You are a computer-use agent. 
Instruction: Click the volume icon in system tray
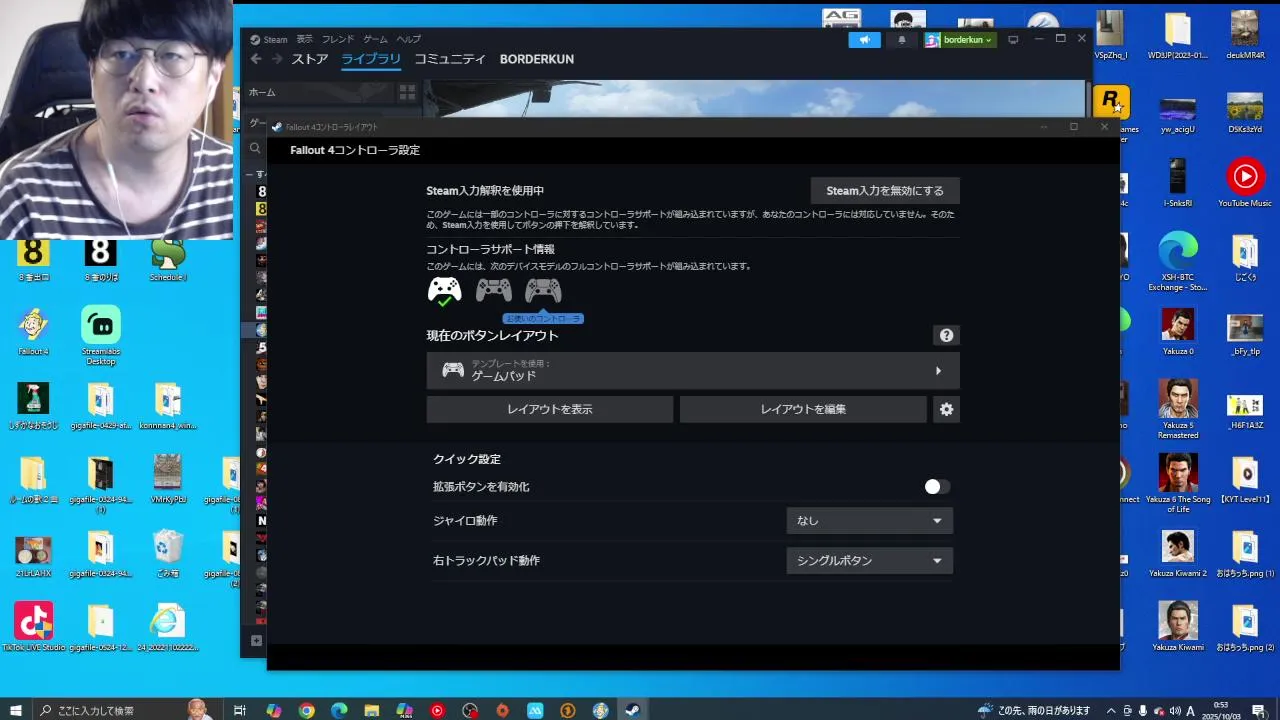(x=1175, y=710)
